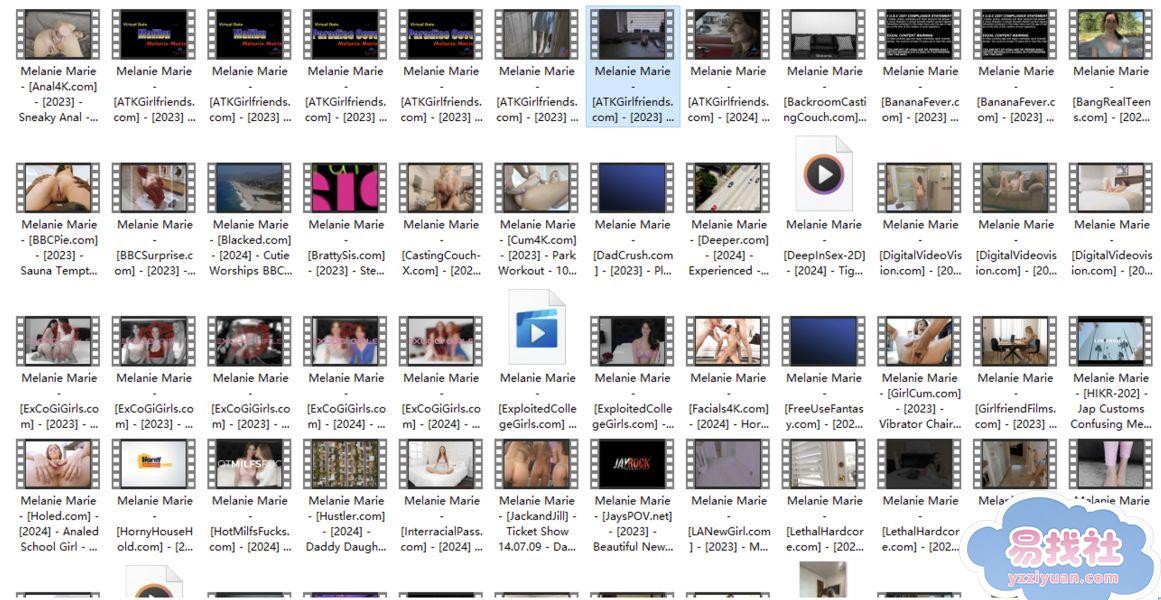
Task: Choose the Facials4K.com 2024 video thumbnail
Action: coord(728,341)
